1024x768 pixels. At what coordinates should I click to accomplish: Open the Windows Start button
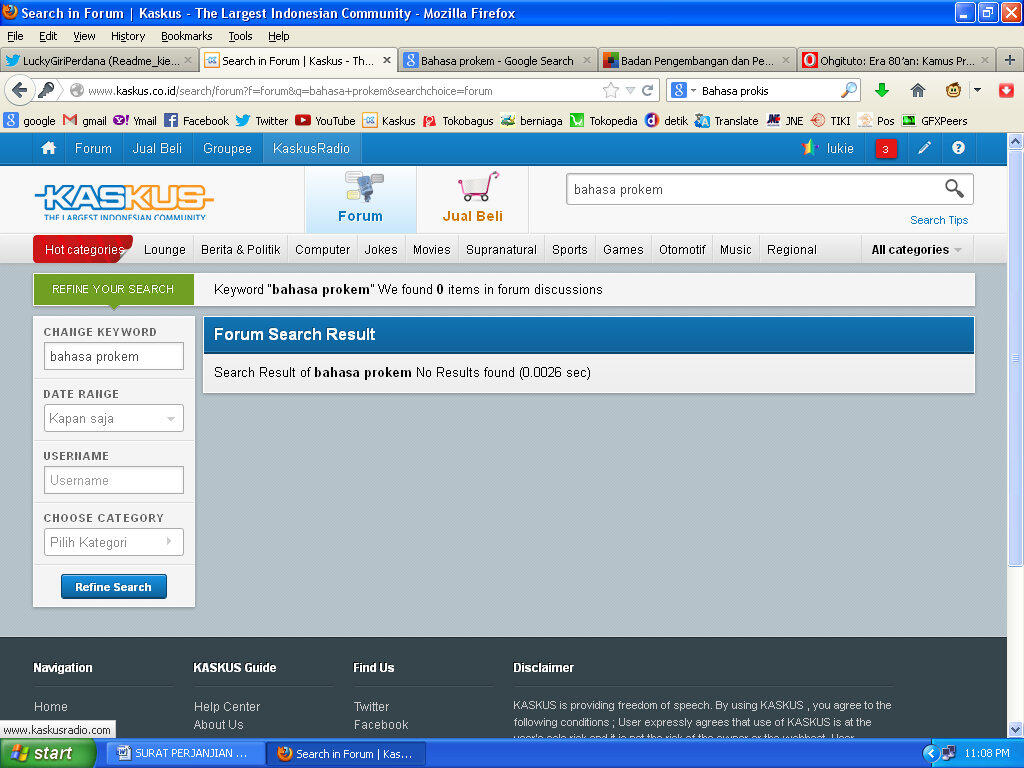coord(48,754)
